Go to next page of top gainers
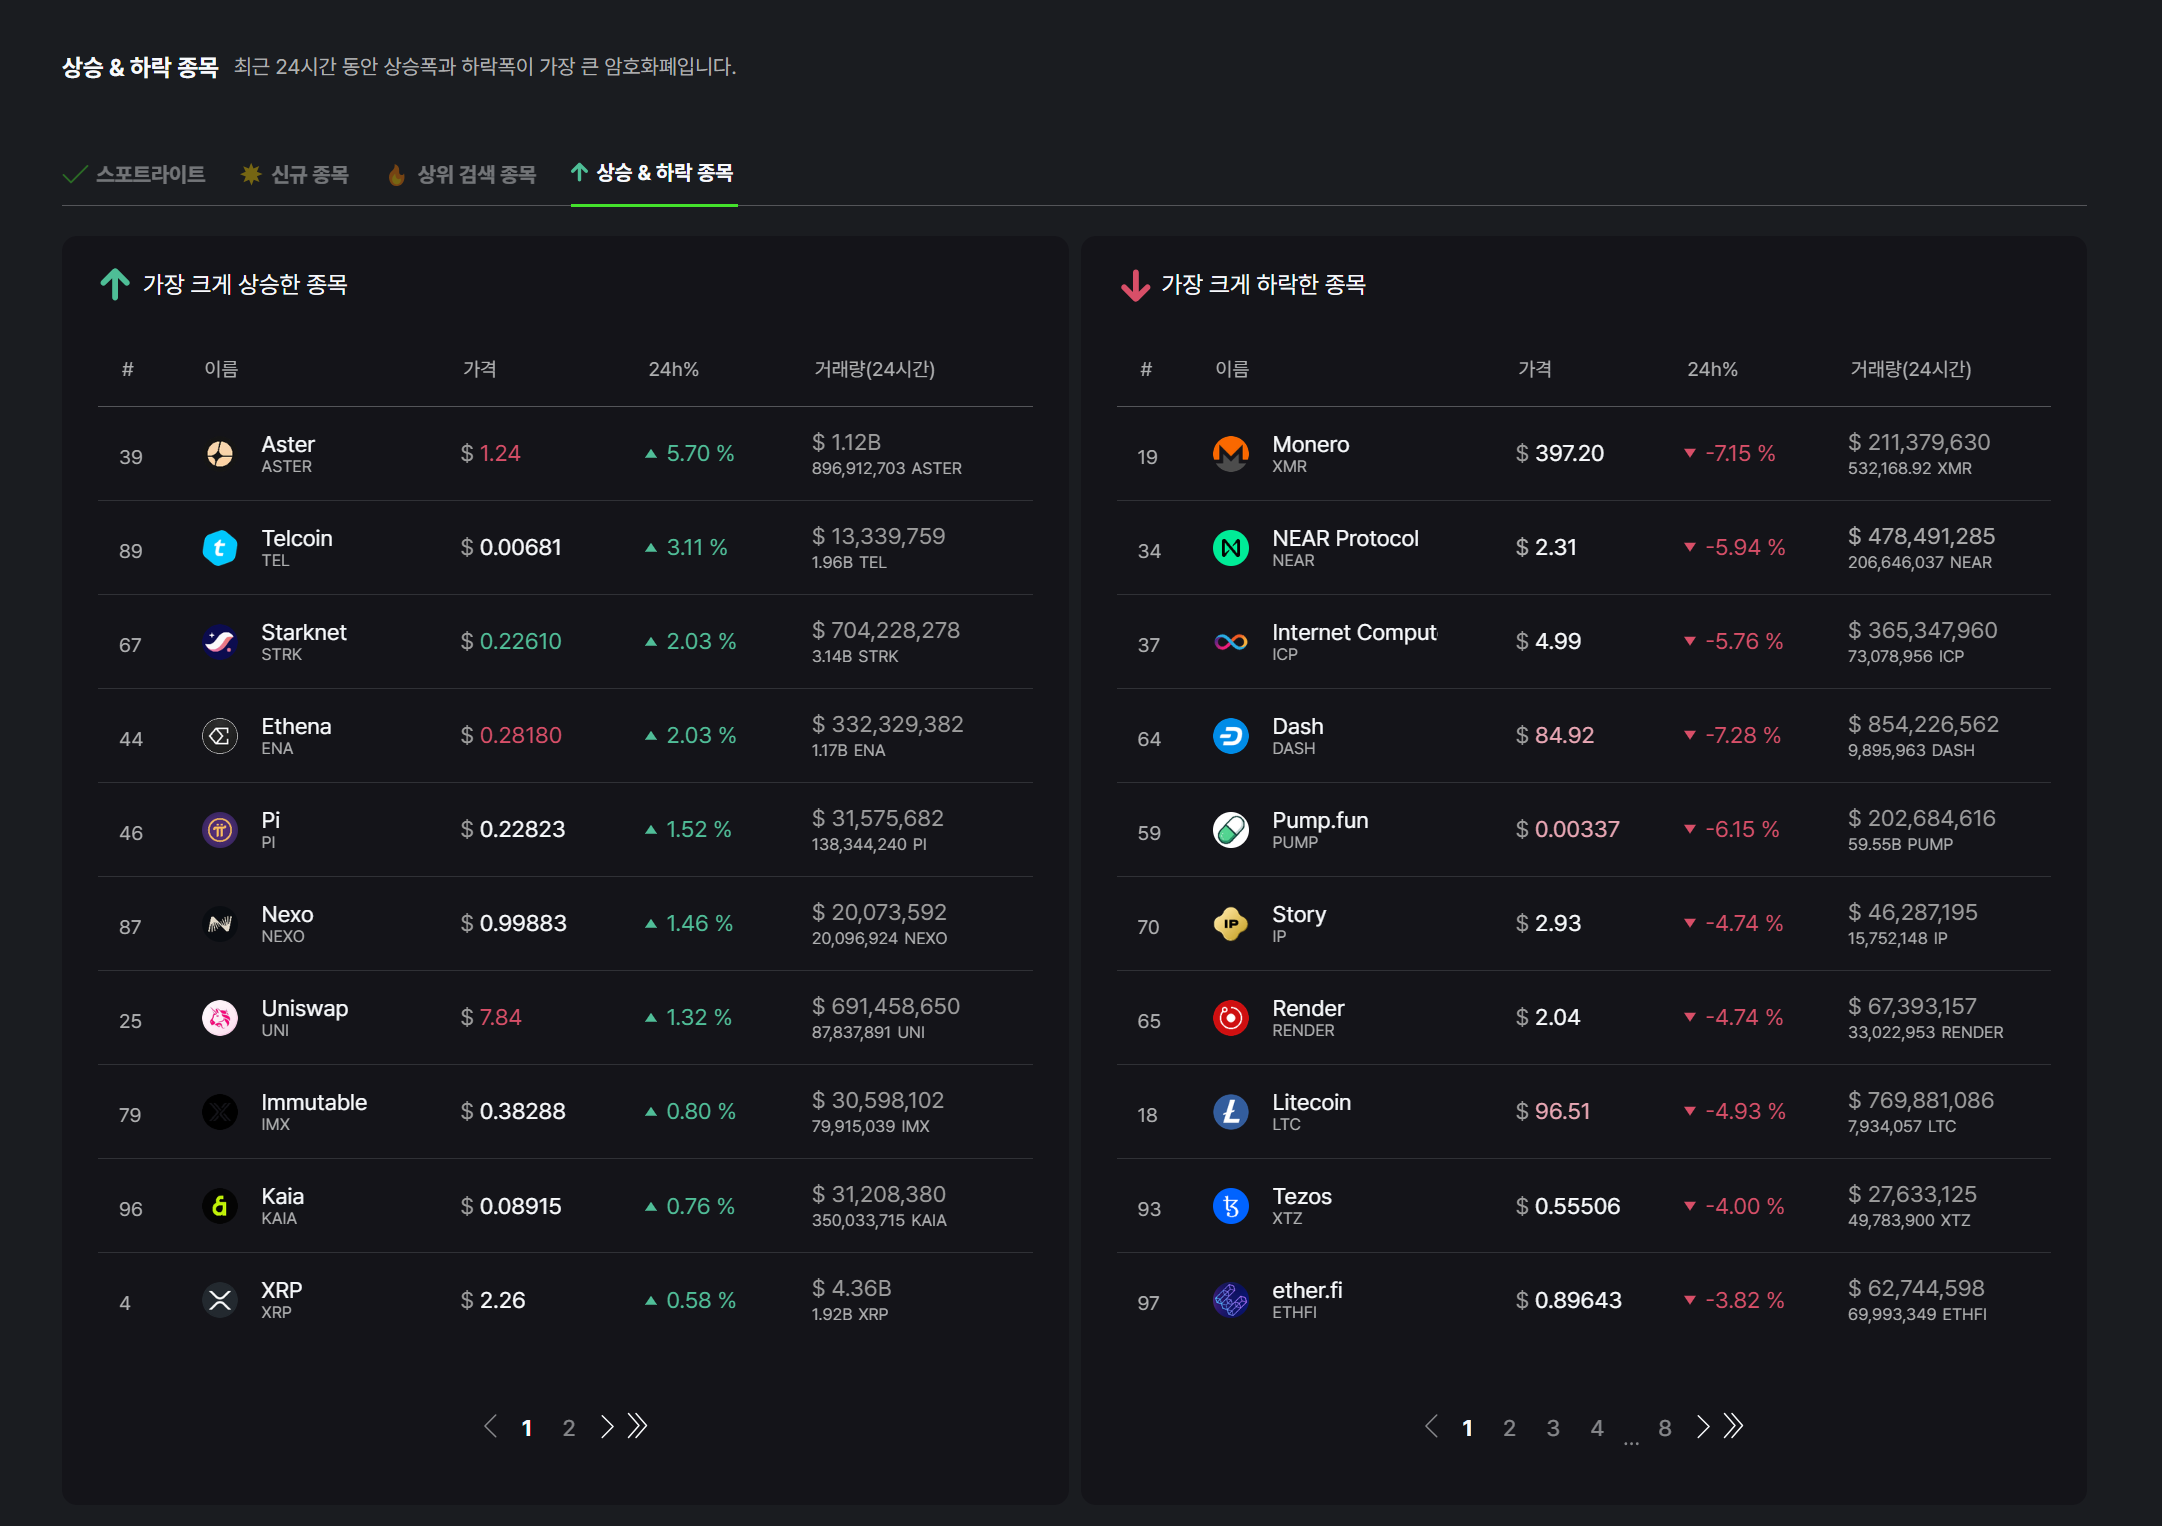This screenshot has height=1526, width=2162. click(607, 1427)
